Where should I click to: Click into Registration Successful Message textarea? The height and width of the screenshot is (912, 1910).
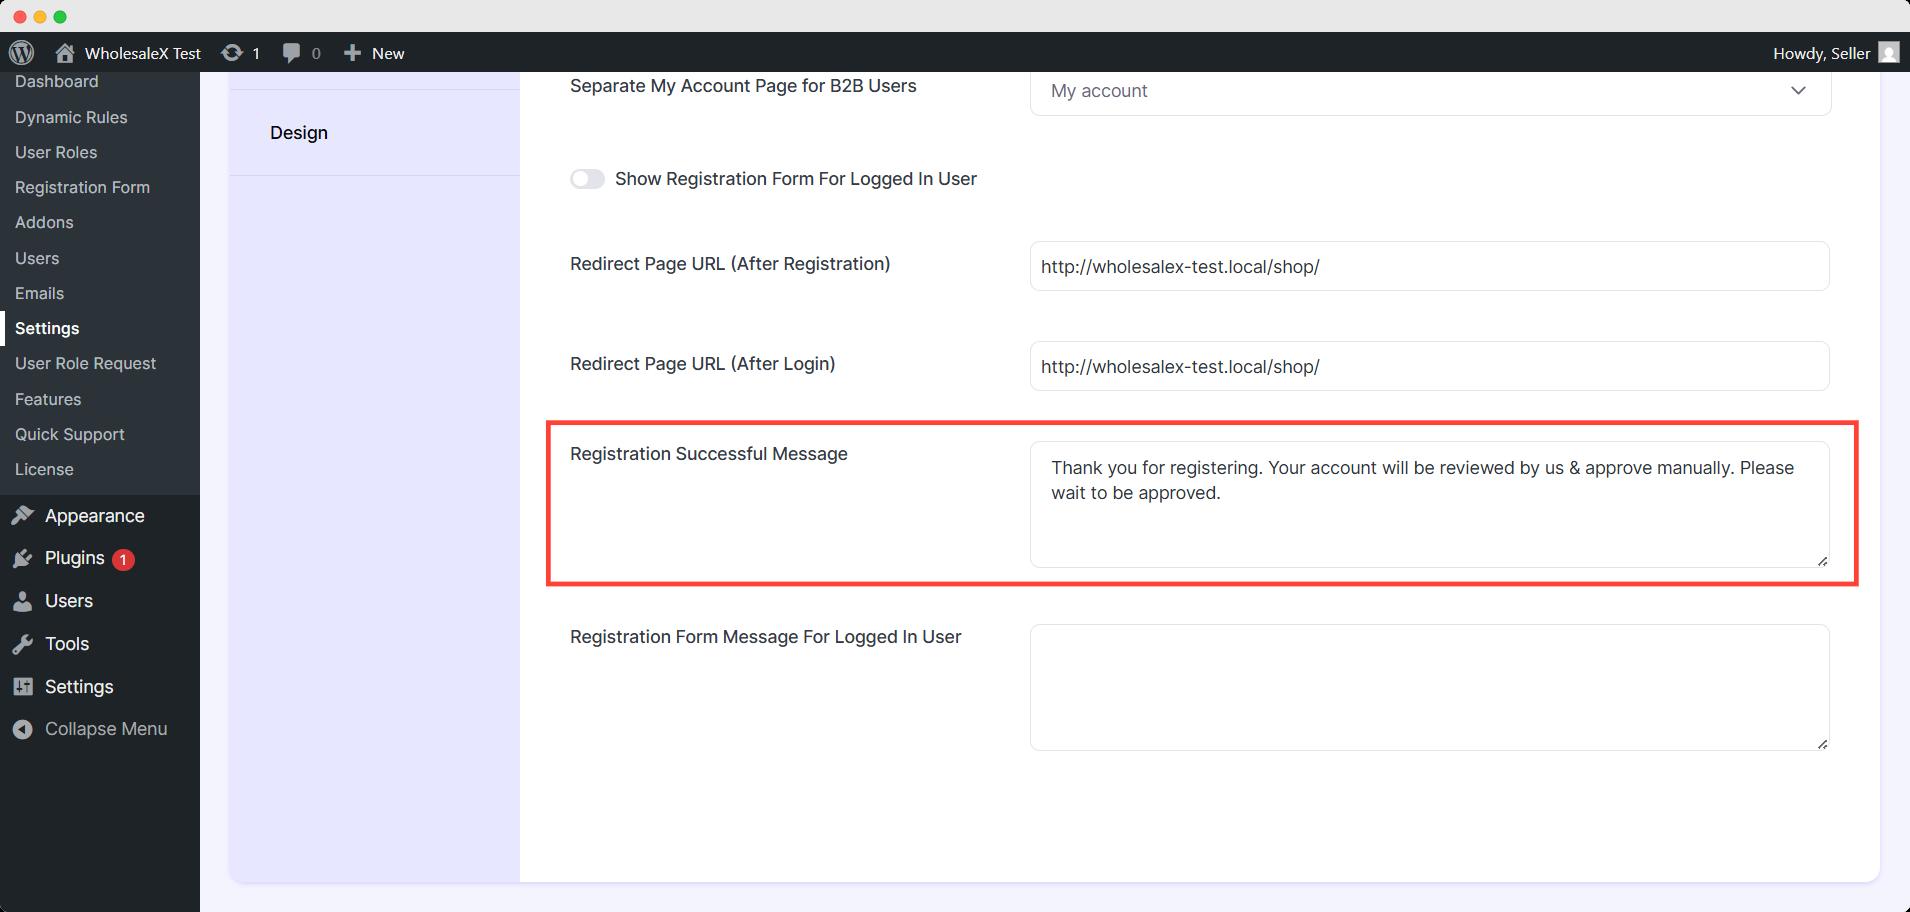pos(1430,504)
